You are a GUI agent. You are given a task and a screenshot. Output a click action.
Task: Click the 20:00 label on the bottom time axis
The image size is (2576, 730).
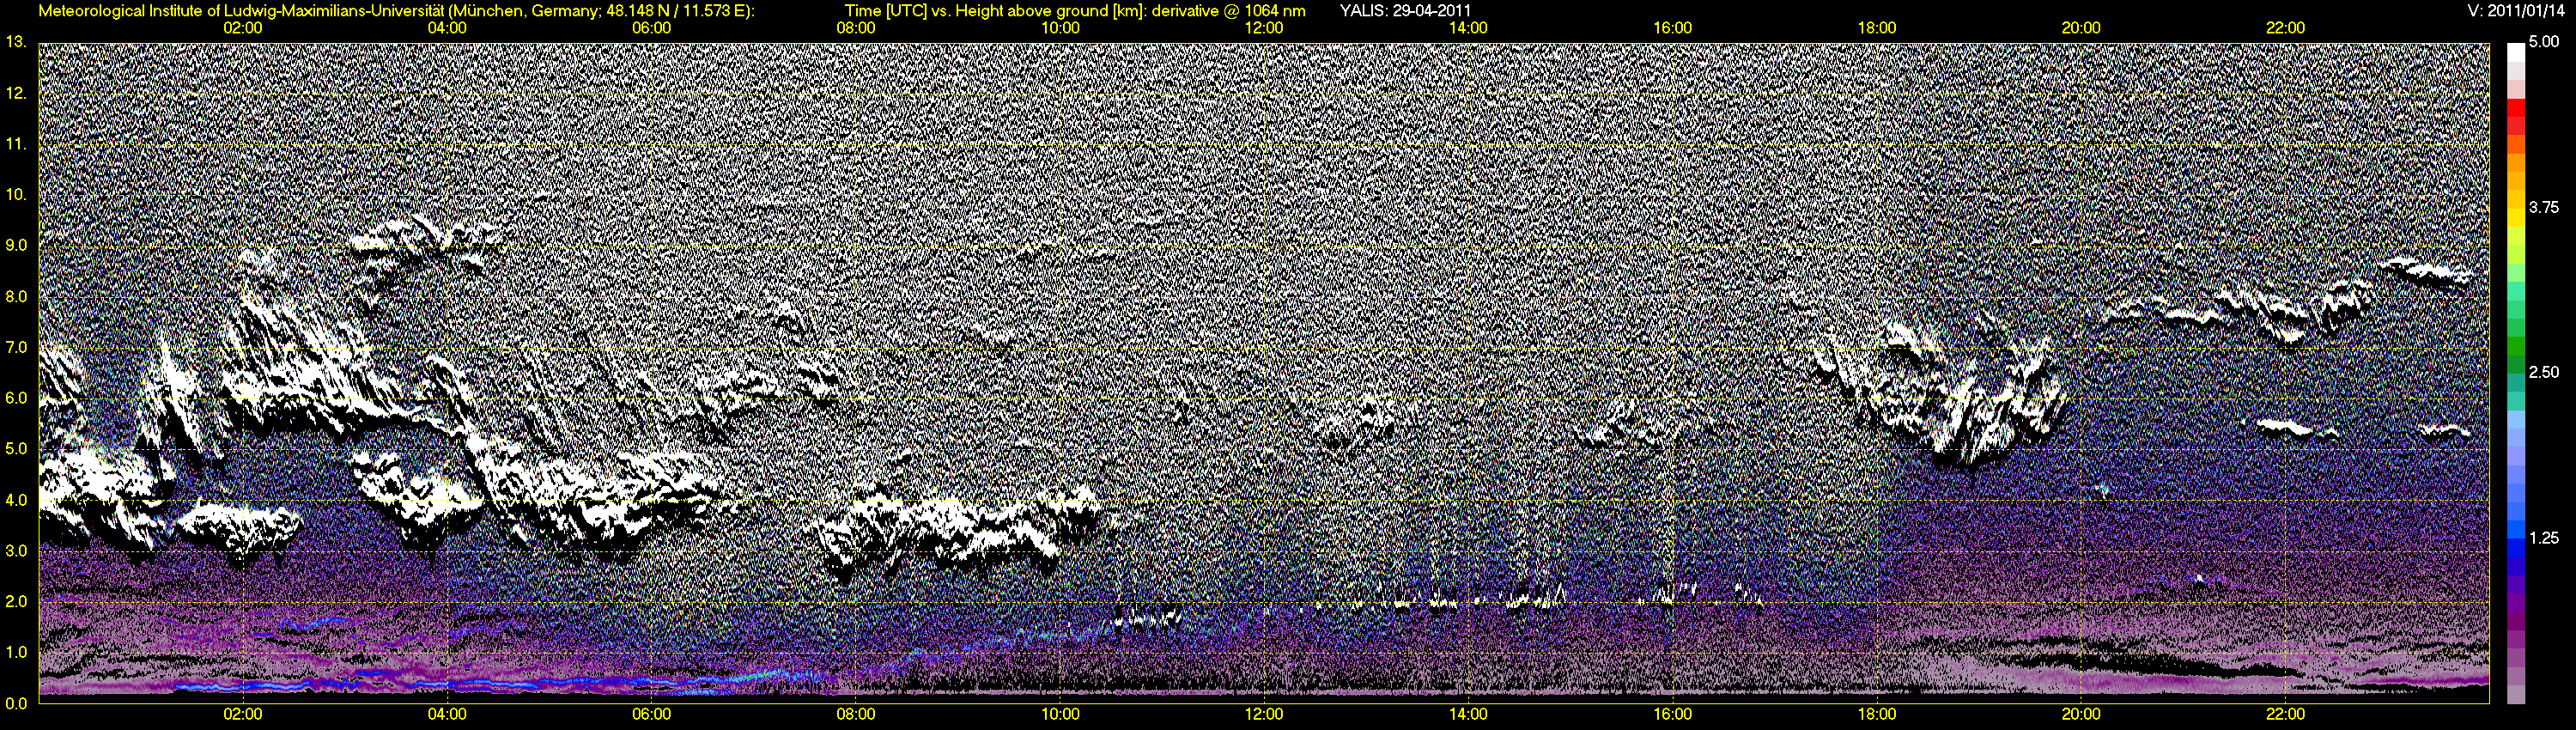pos(2081,714)
